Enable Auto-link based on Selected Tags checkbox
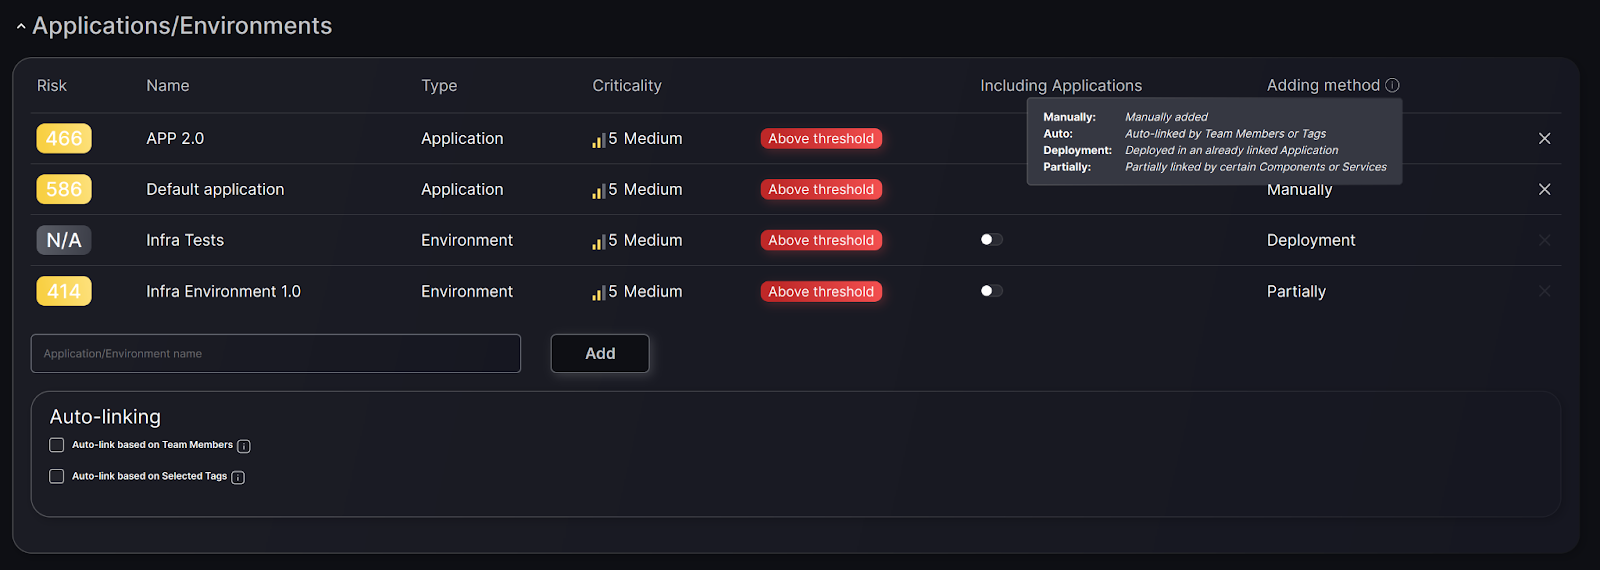The image size is (1600, 570). coord(57,476)
